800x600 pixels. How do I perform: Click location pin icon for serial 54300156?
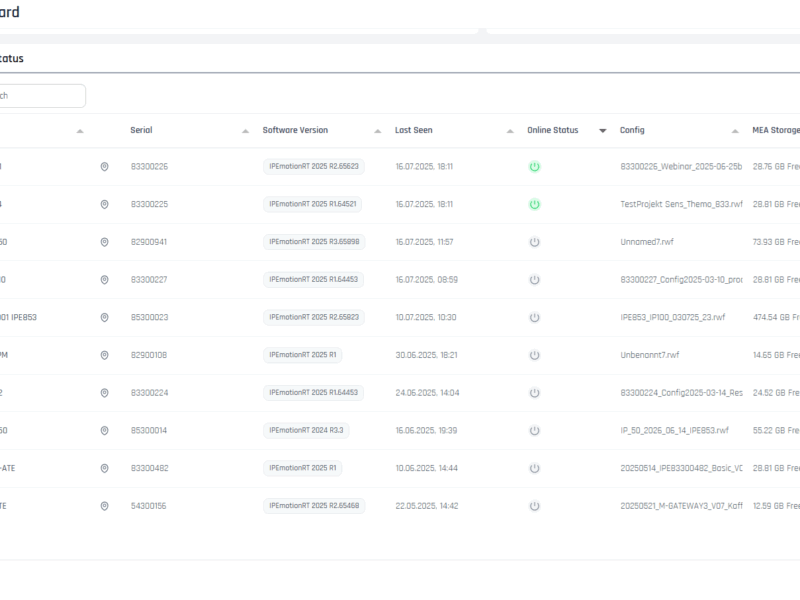pos(104,506)
